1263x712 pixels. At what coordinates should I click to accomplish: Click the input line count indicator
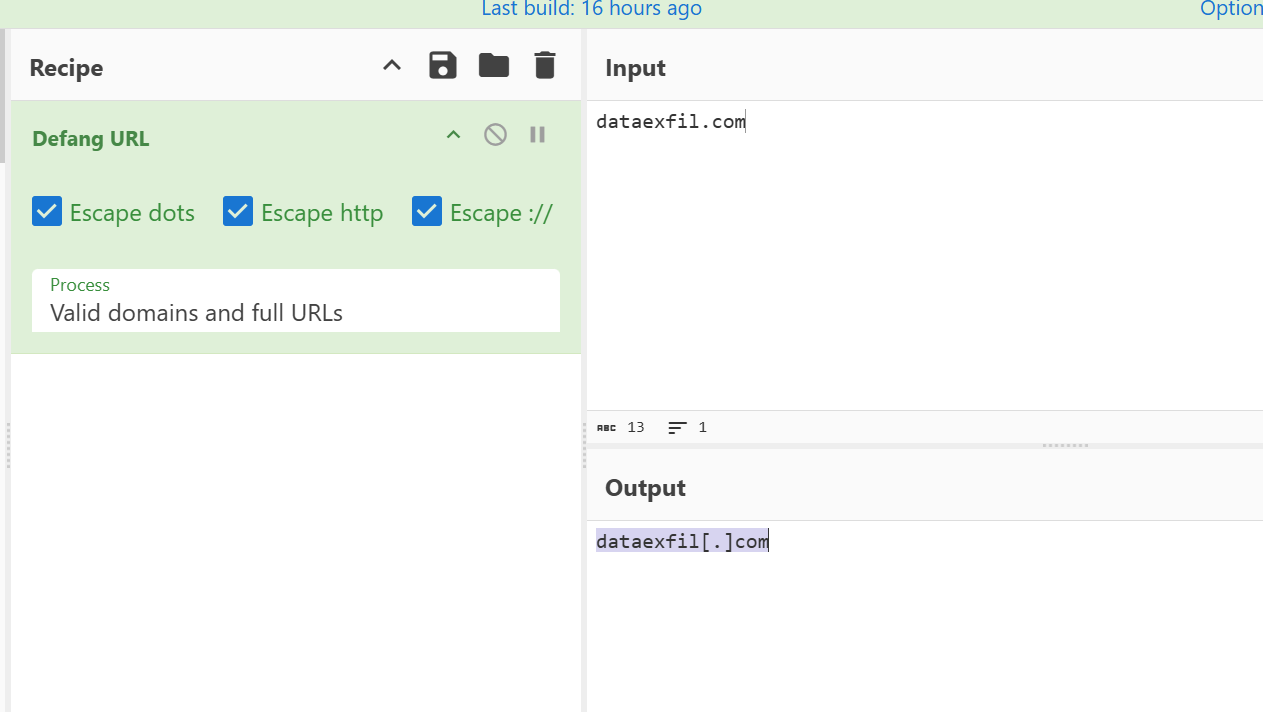tap(688, 427)
